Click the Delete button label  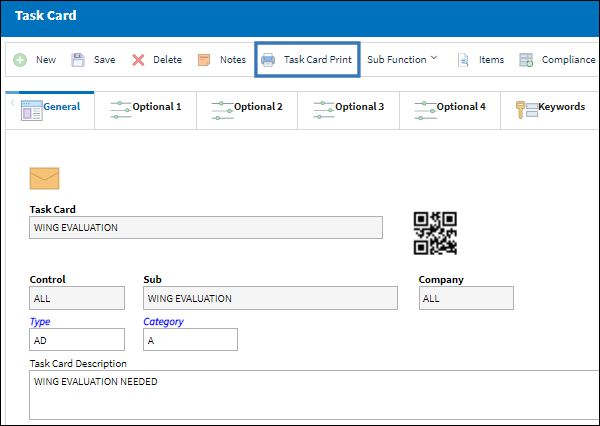point(167,60)
